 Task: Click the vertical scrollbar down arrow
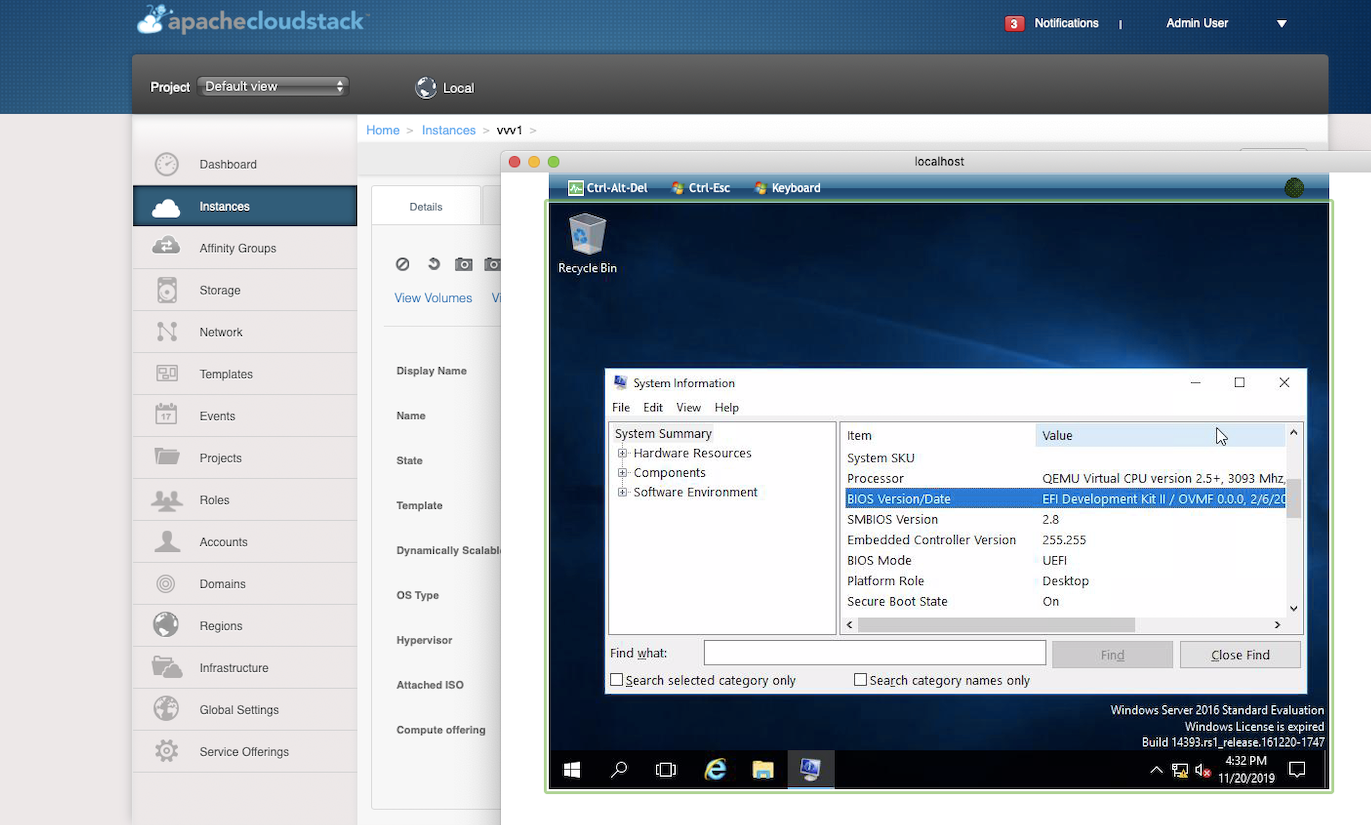(1293, 608)
